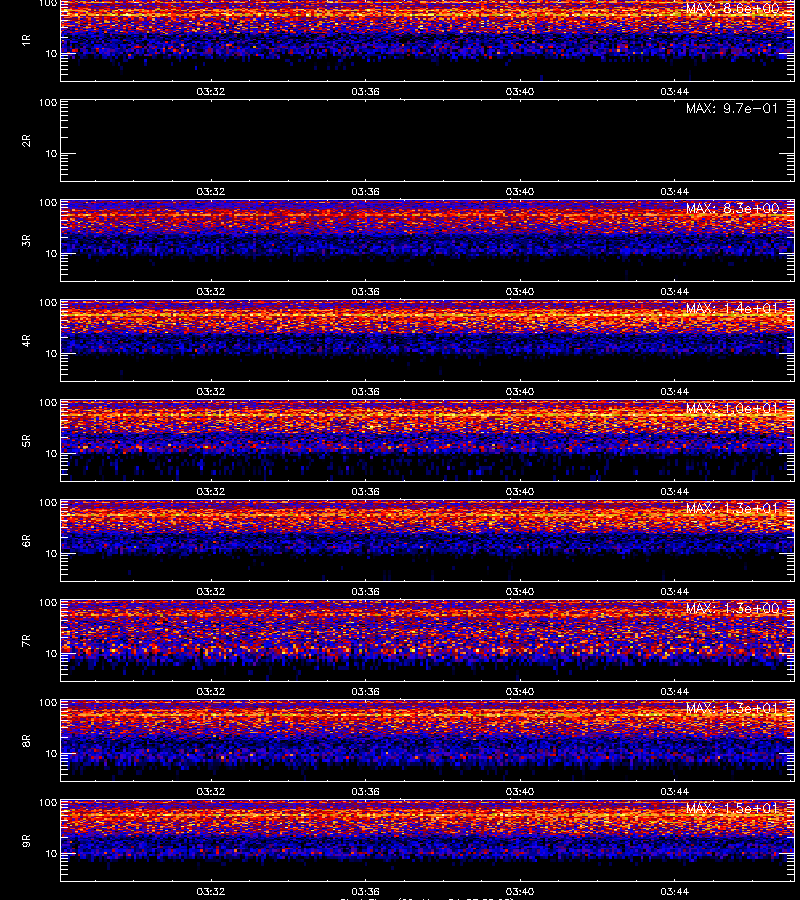Click the 03:44 time label beneath panel 3R

(674, 292)
